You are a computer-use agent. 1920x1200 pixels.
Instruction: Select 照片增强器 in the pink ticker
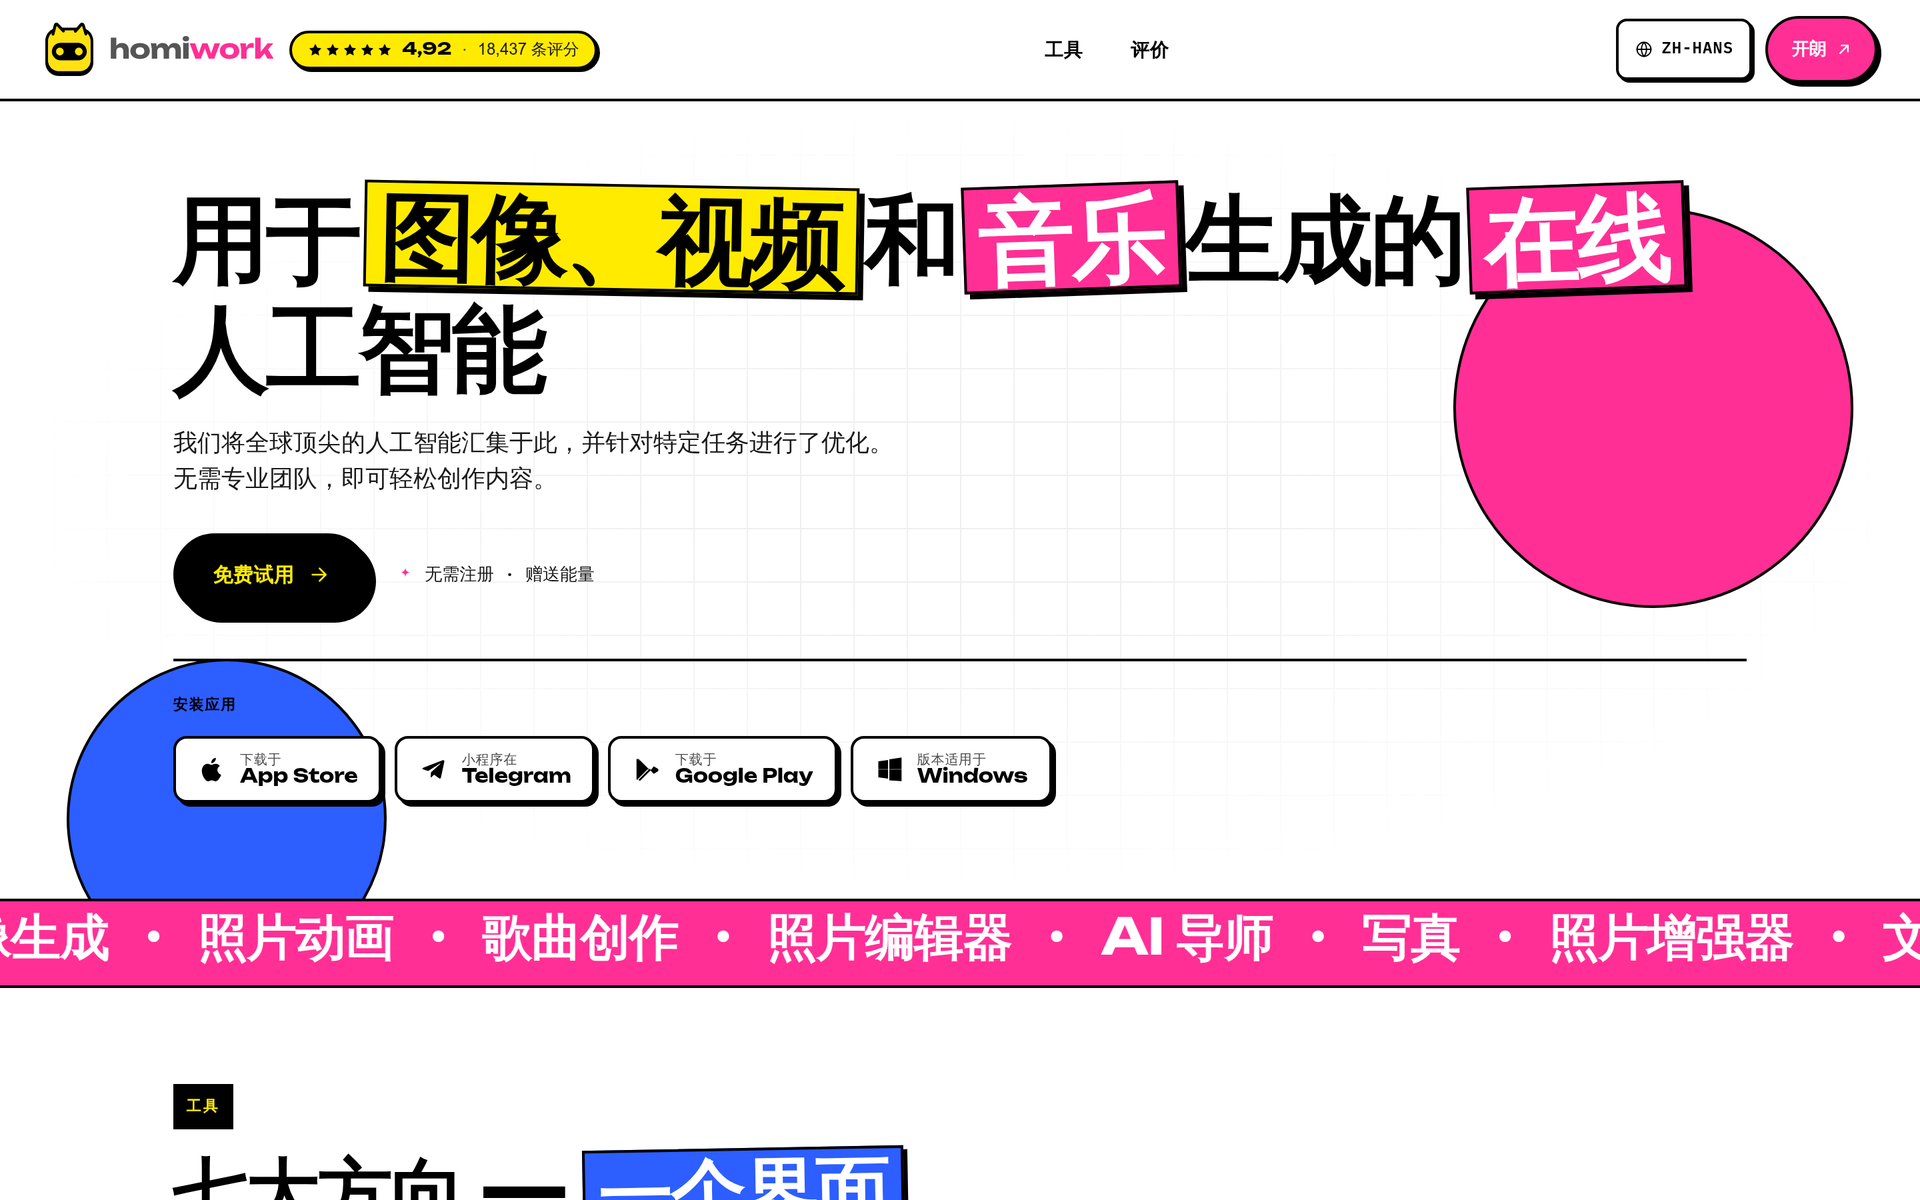pos(1671,938)
